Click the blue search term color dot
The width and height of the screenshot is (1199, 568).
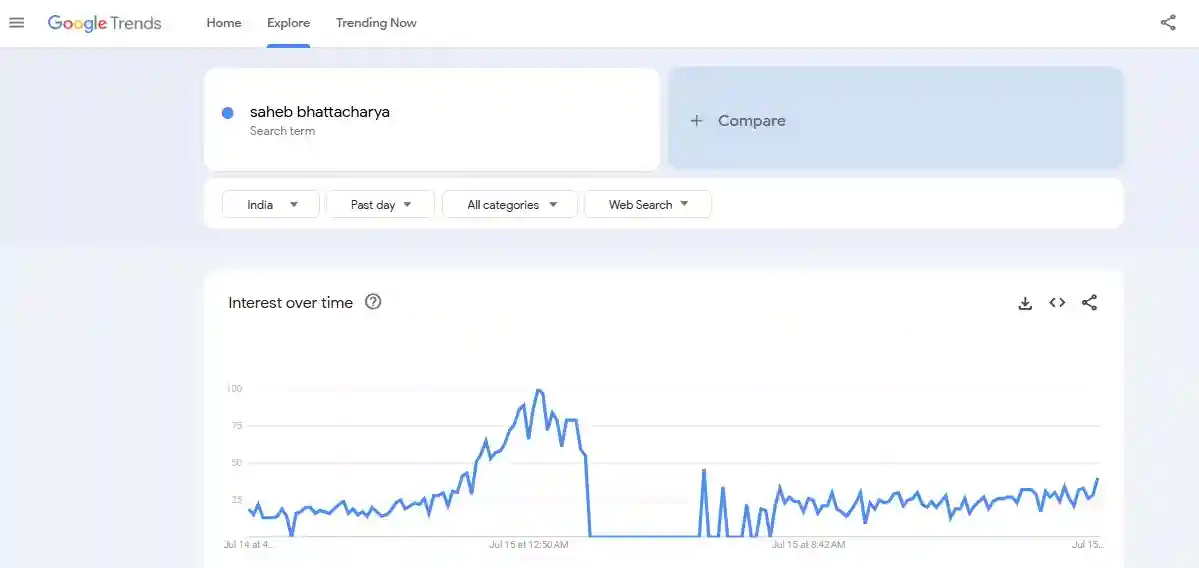point(228,113)
